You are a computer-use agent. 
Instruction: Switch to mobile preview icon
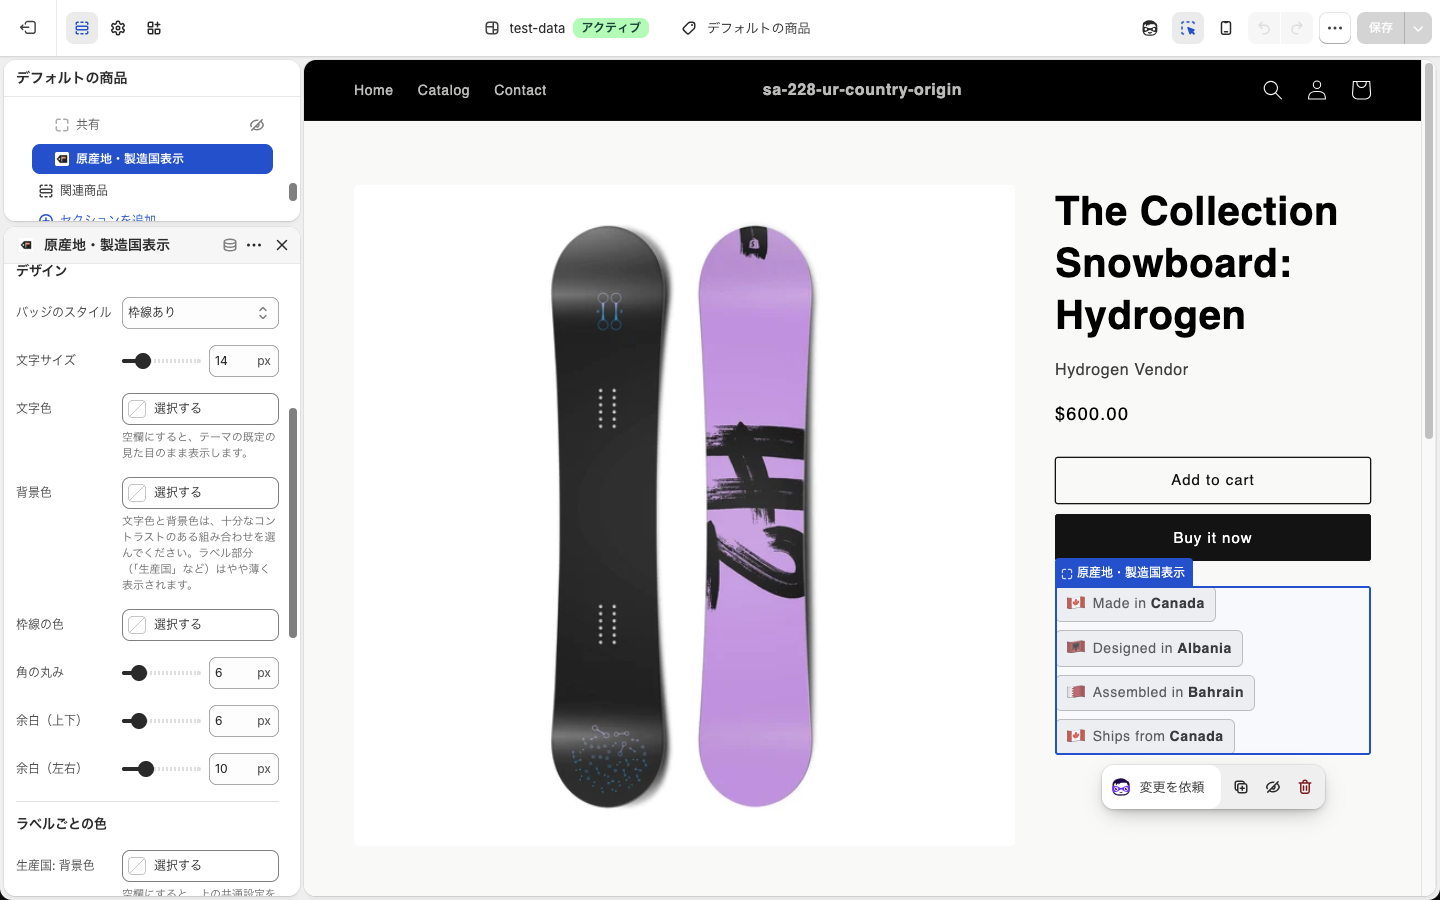click(x=1226, y=28)
